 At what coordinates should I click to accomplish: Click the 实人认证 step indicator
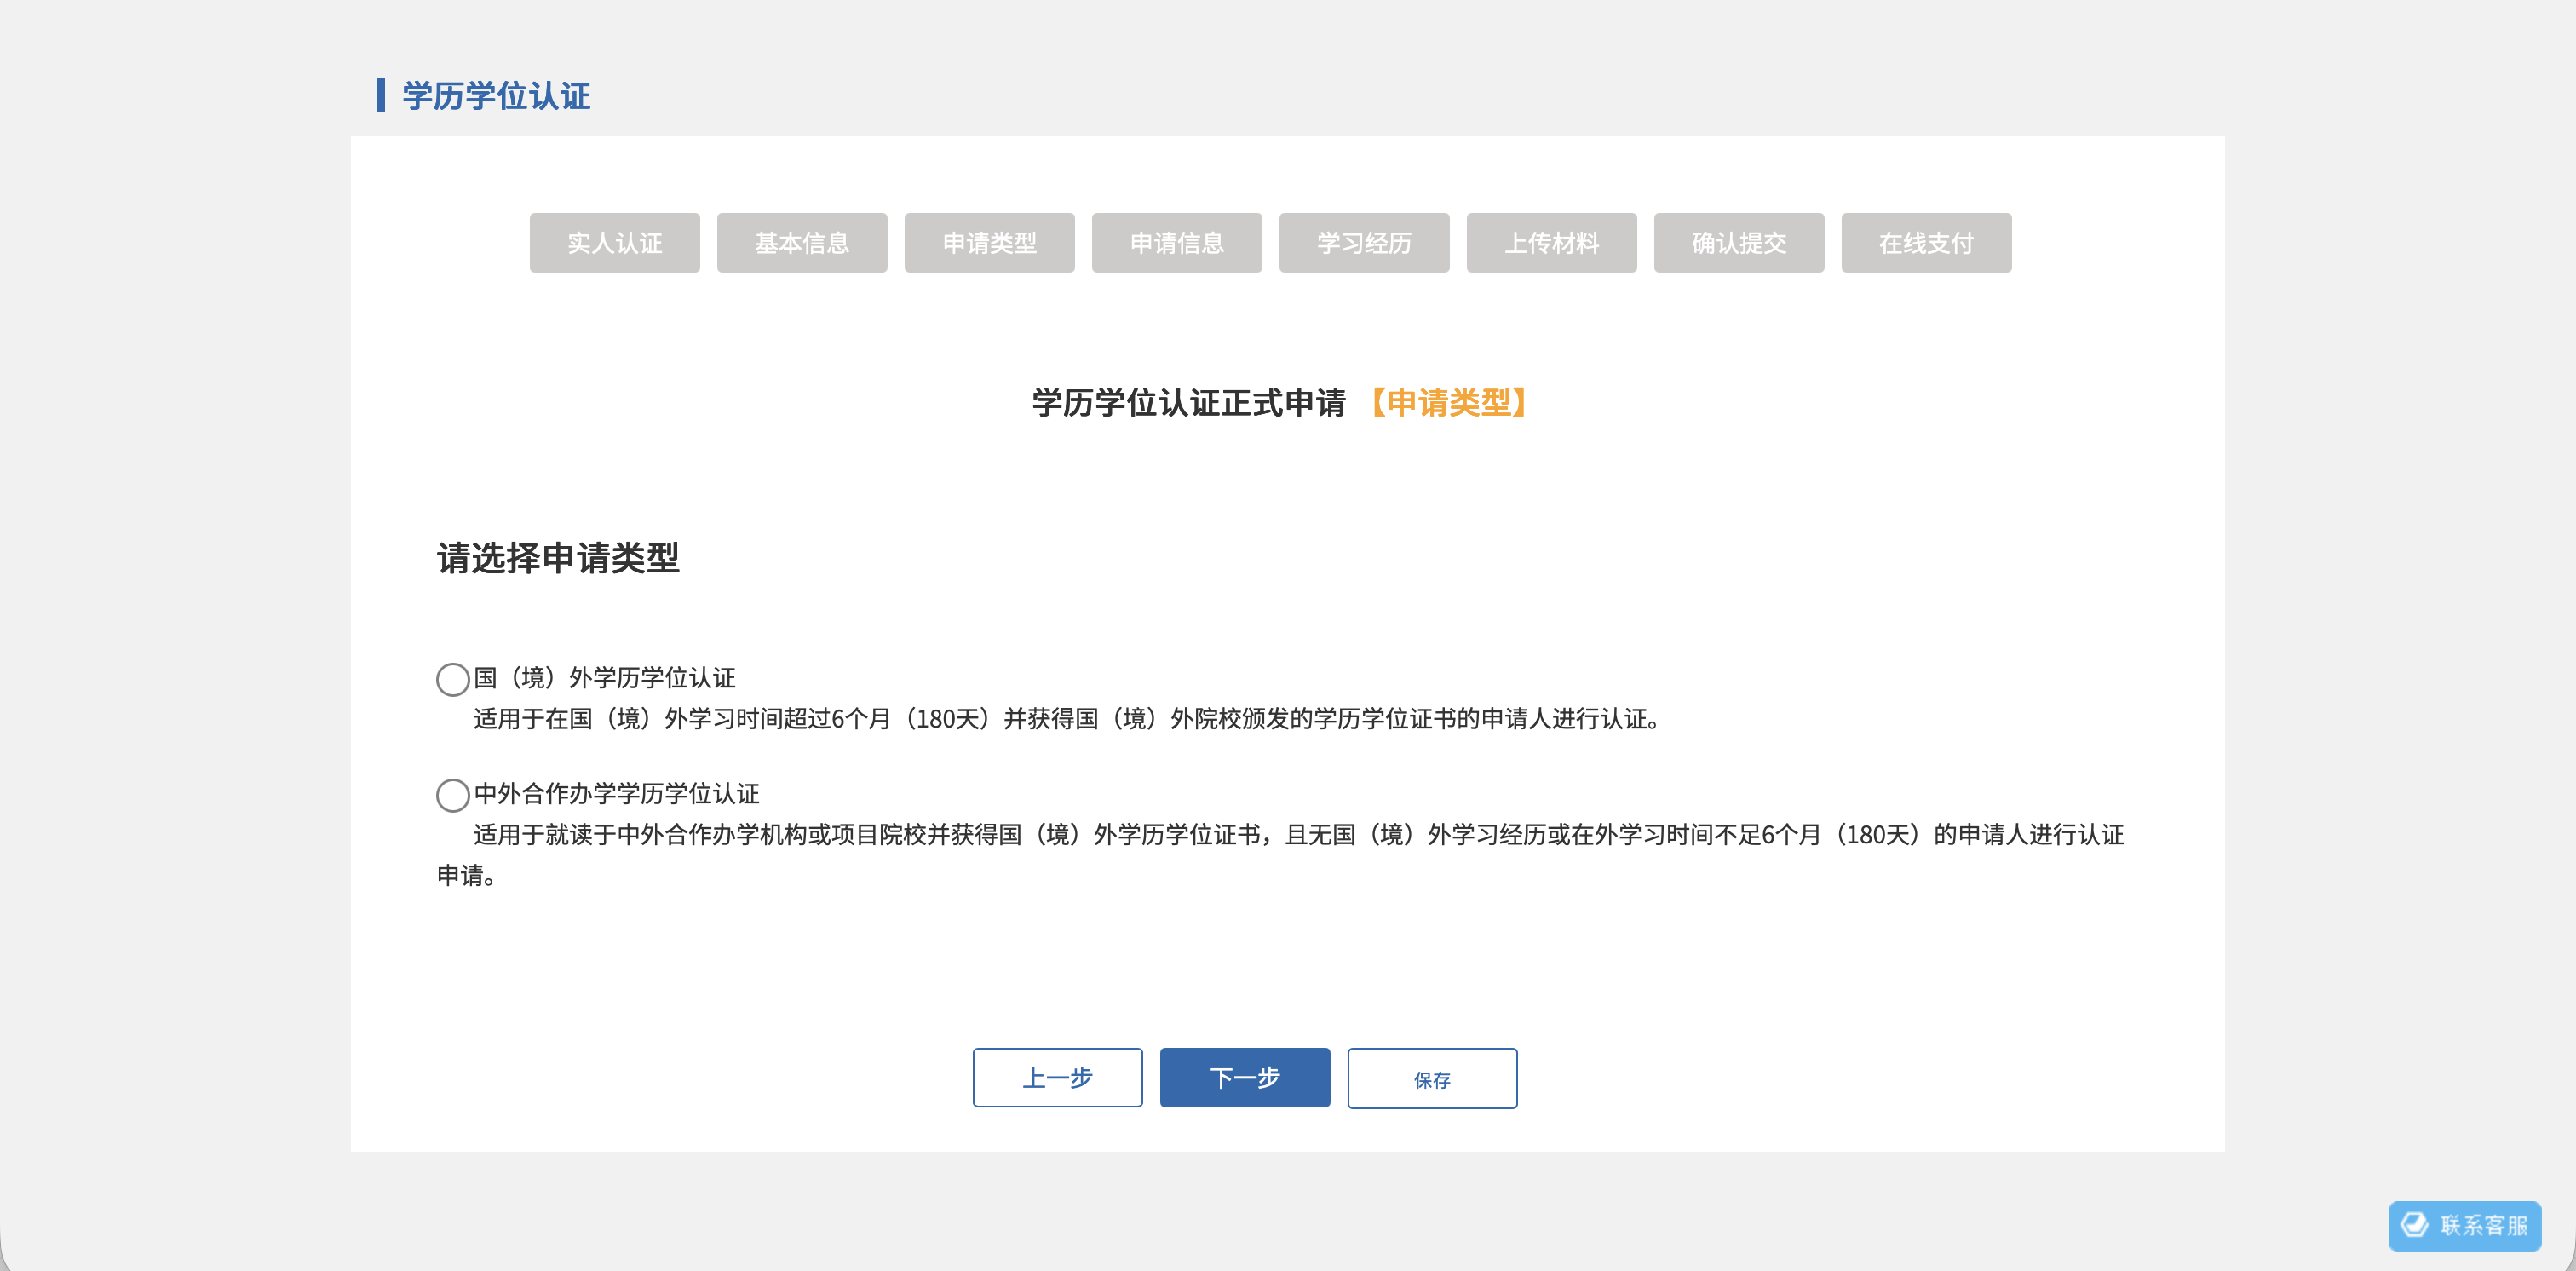point(614,243)
